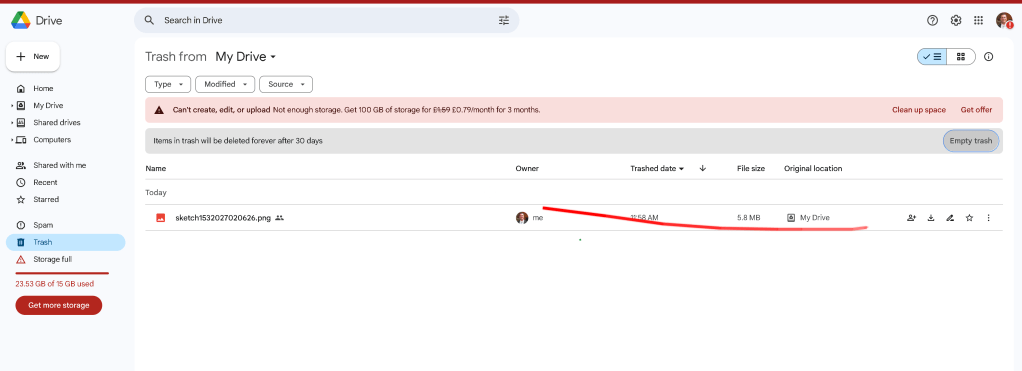Click Get more storage button
1022x371 pixels.
point(59,305)
